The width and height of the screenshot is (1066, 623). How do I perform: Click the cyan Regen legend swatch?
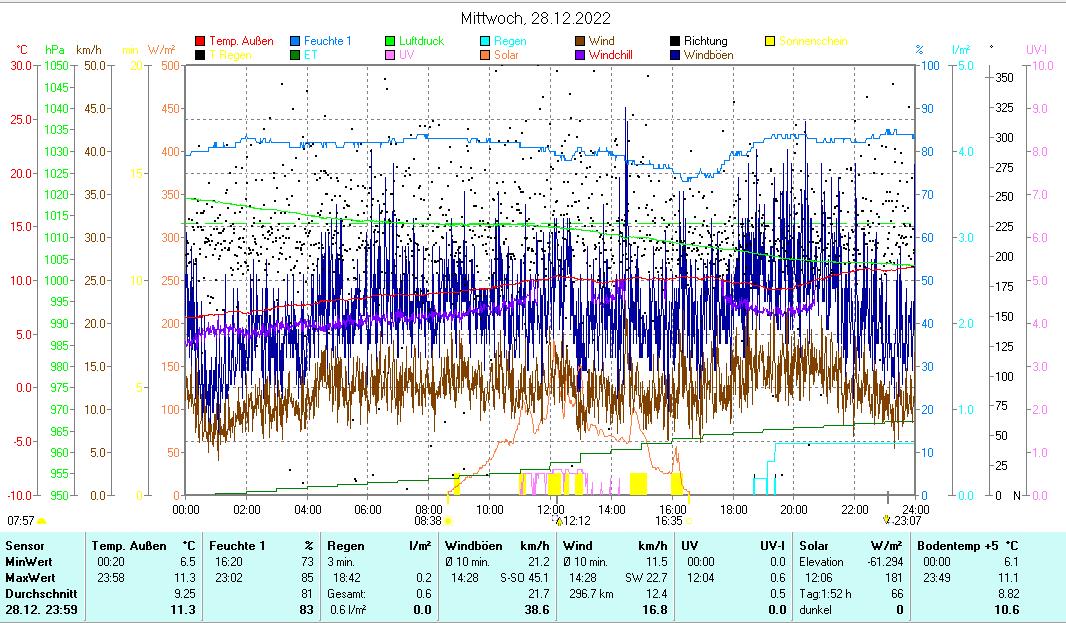point(485,41)
